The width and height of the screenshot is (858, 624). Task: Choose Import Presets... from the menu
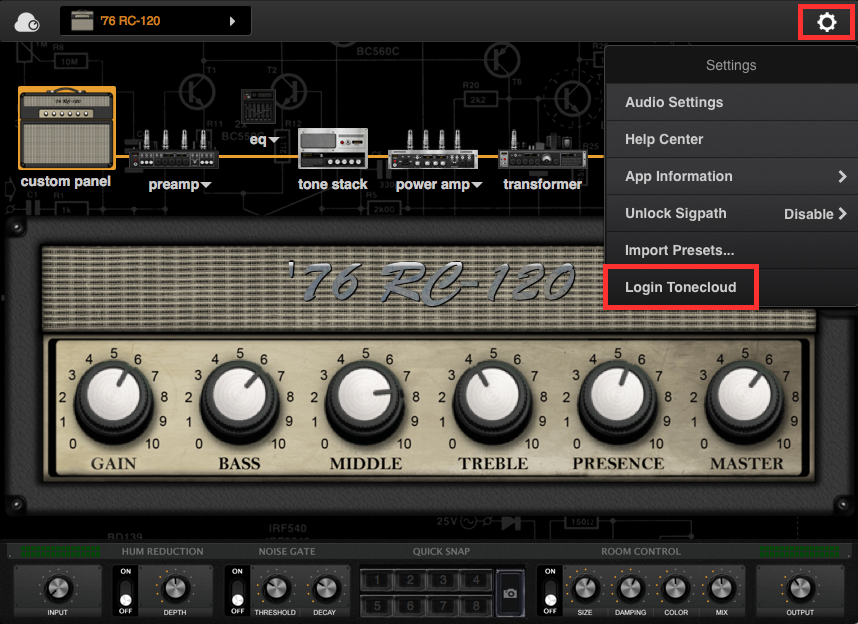coord(732,251)
